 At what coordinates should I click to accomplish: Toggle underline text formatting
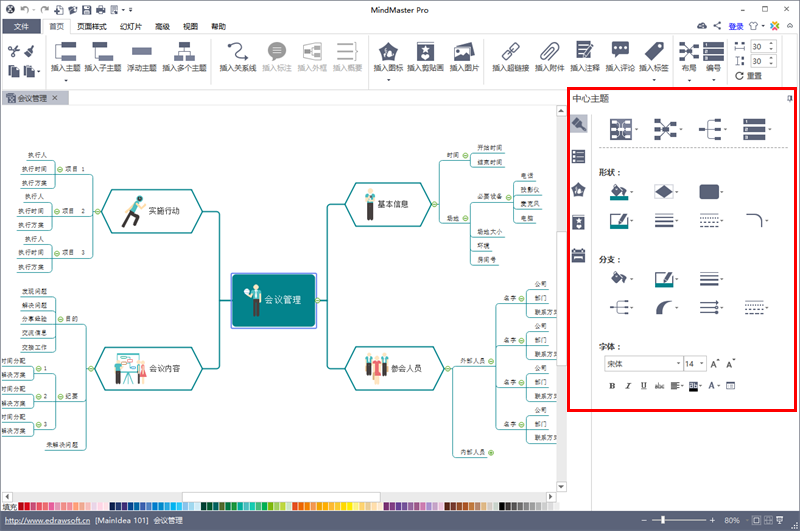(x=643, y=386)
